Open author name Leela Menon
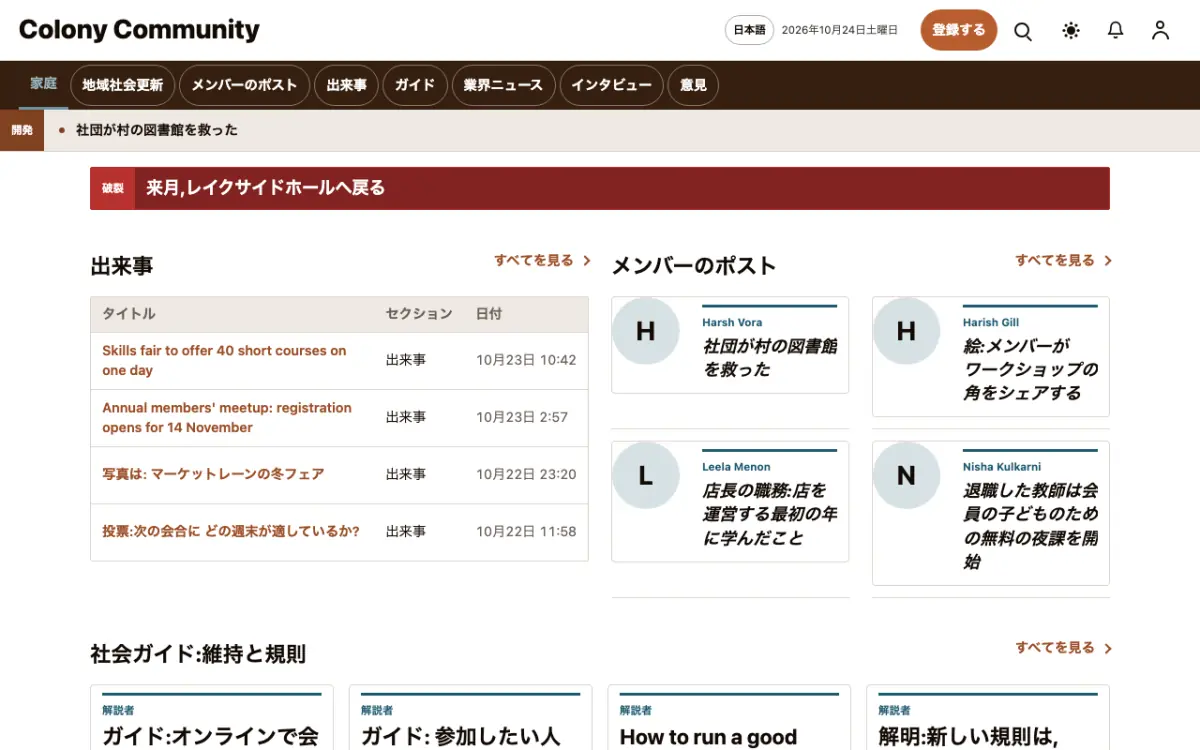The width and height of the screenshot is (1200, 750). point(736,467)
